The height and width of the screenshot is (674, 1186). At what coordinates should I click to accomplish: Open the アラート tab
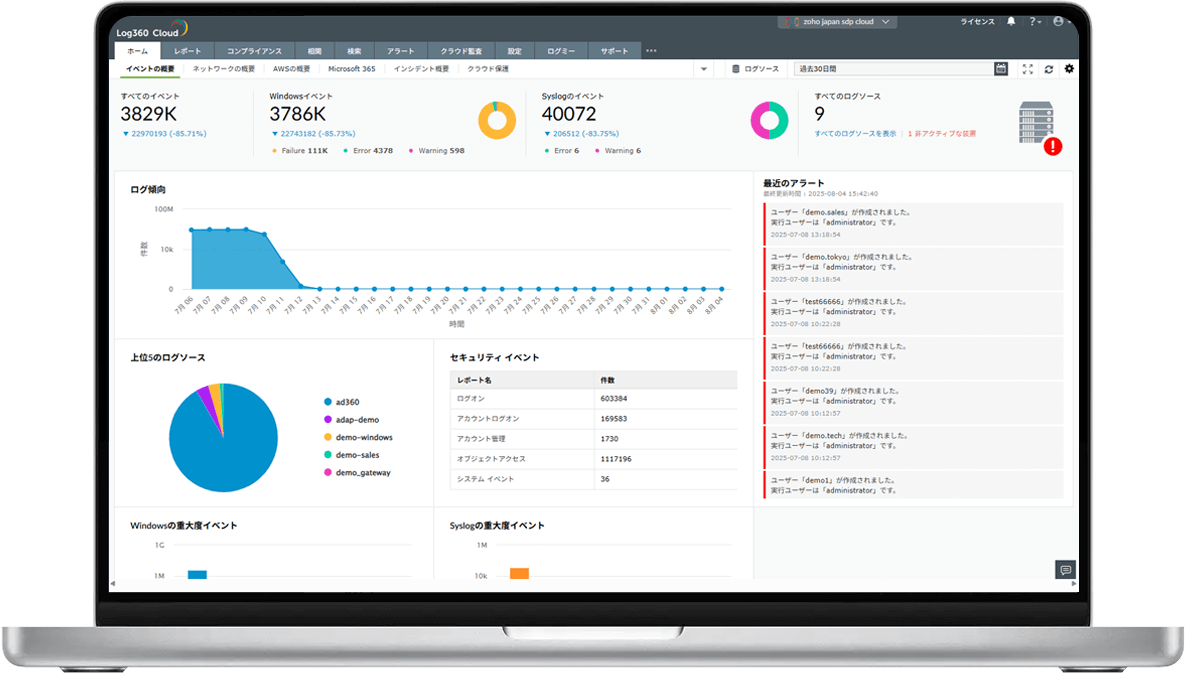400,50
